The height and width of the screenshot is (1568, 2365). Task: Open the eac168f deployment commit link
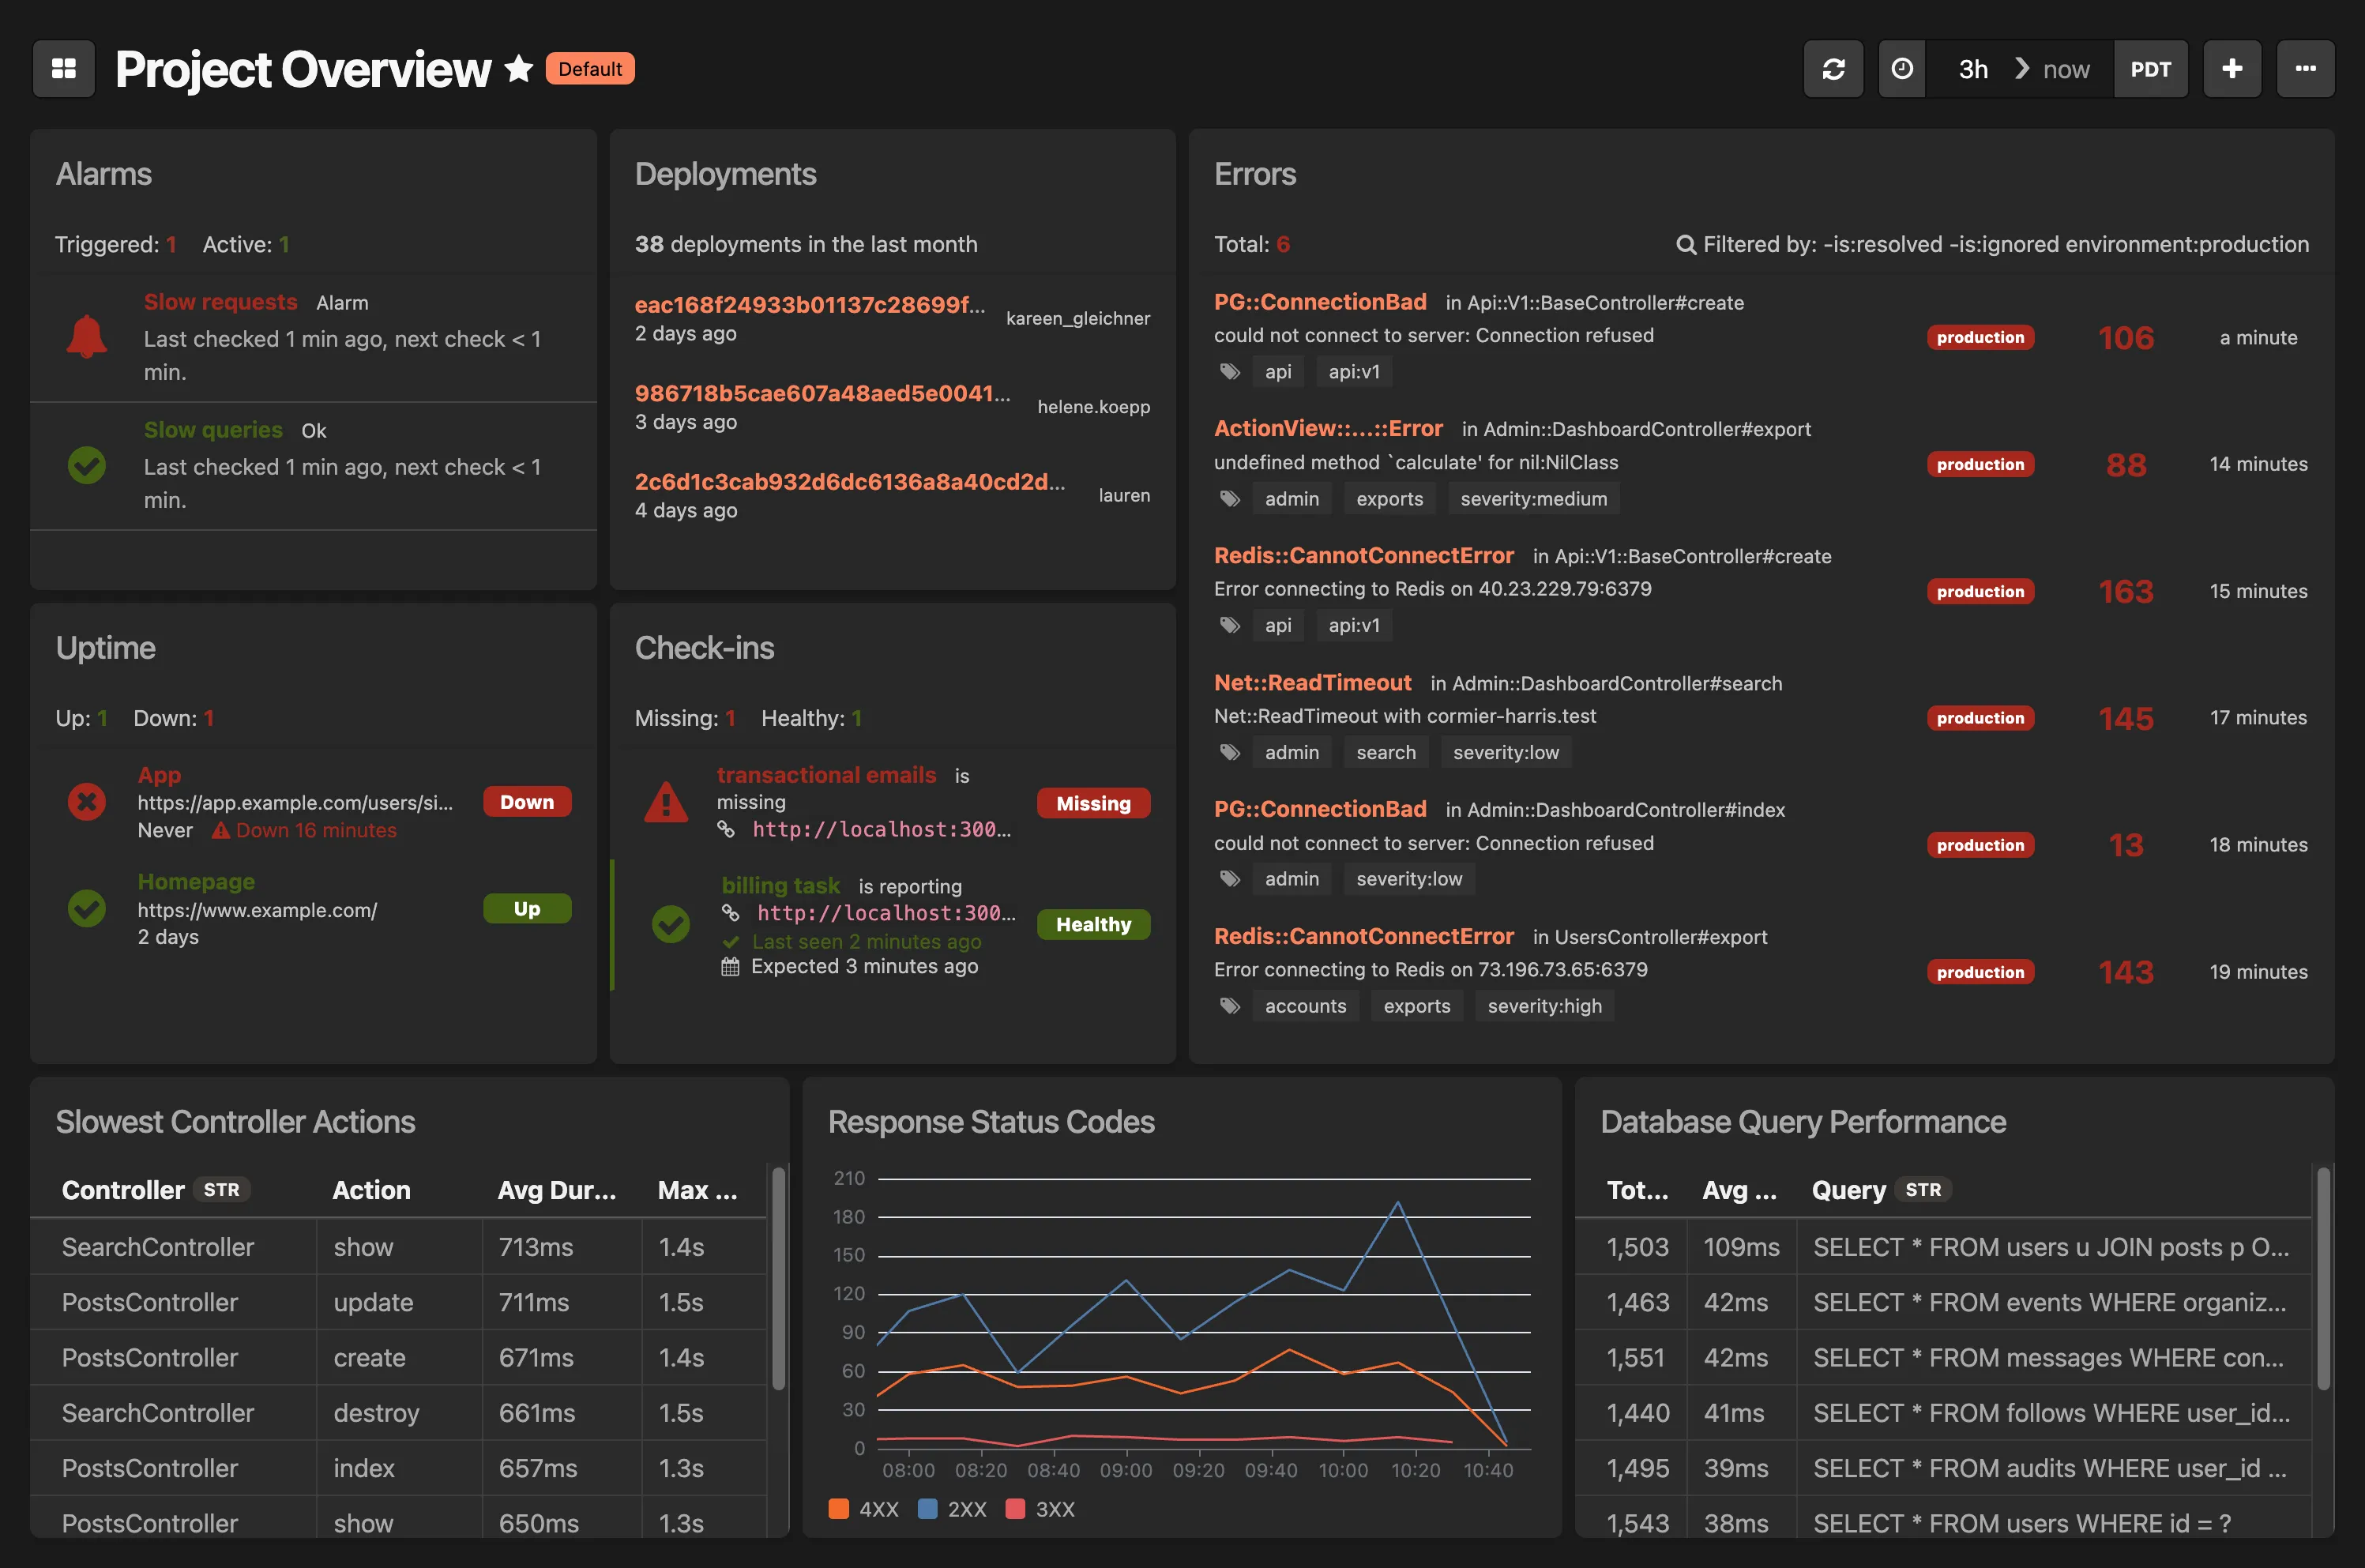(808, 305)
